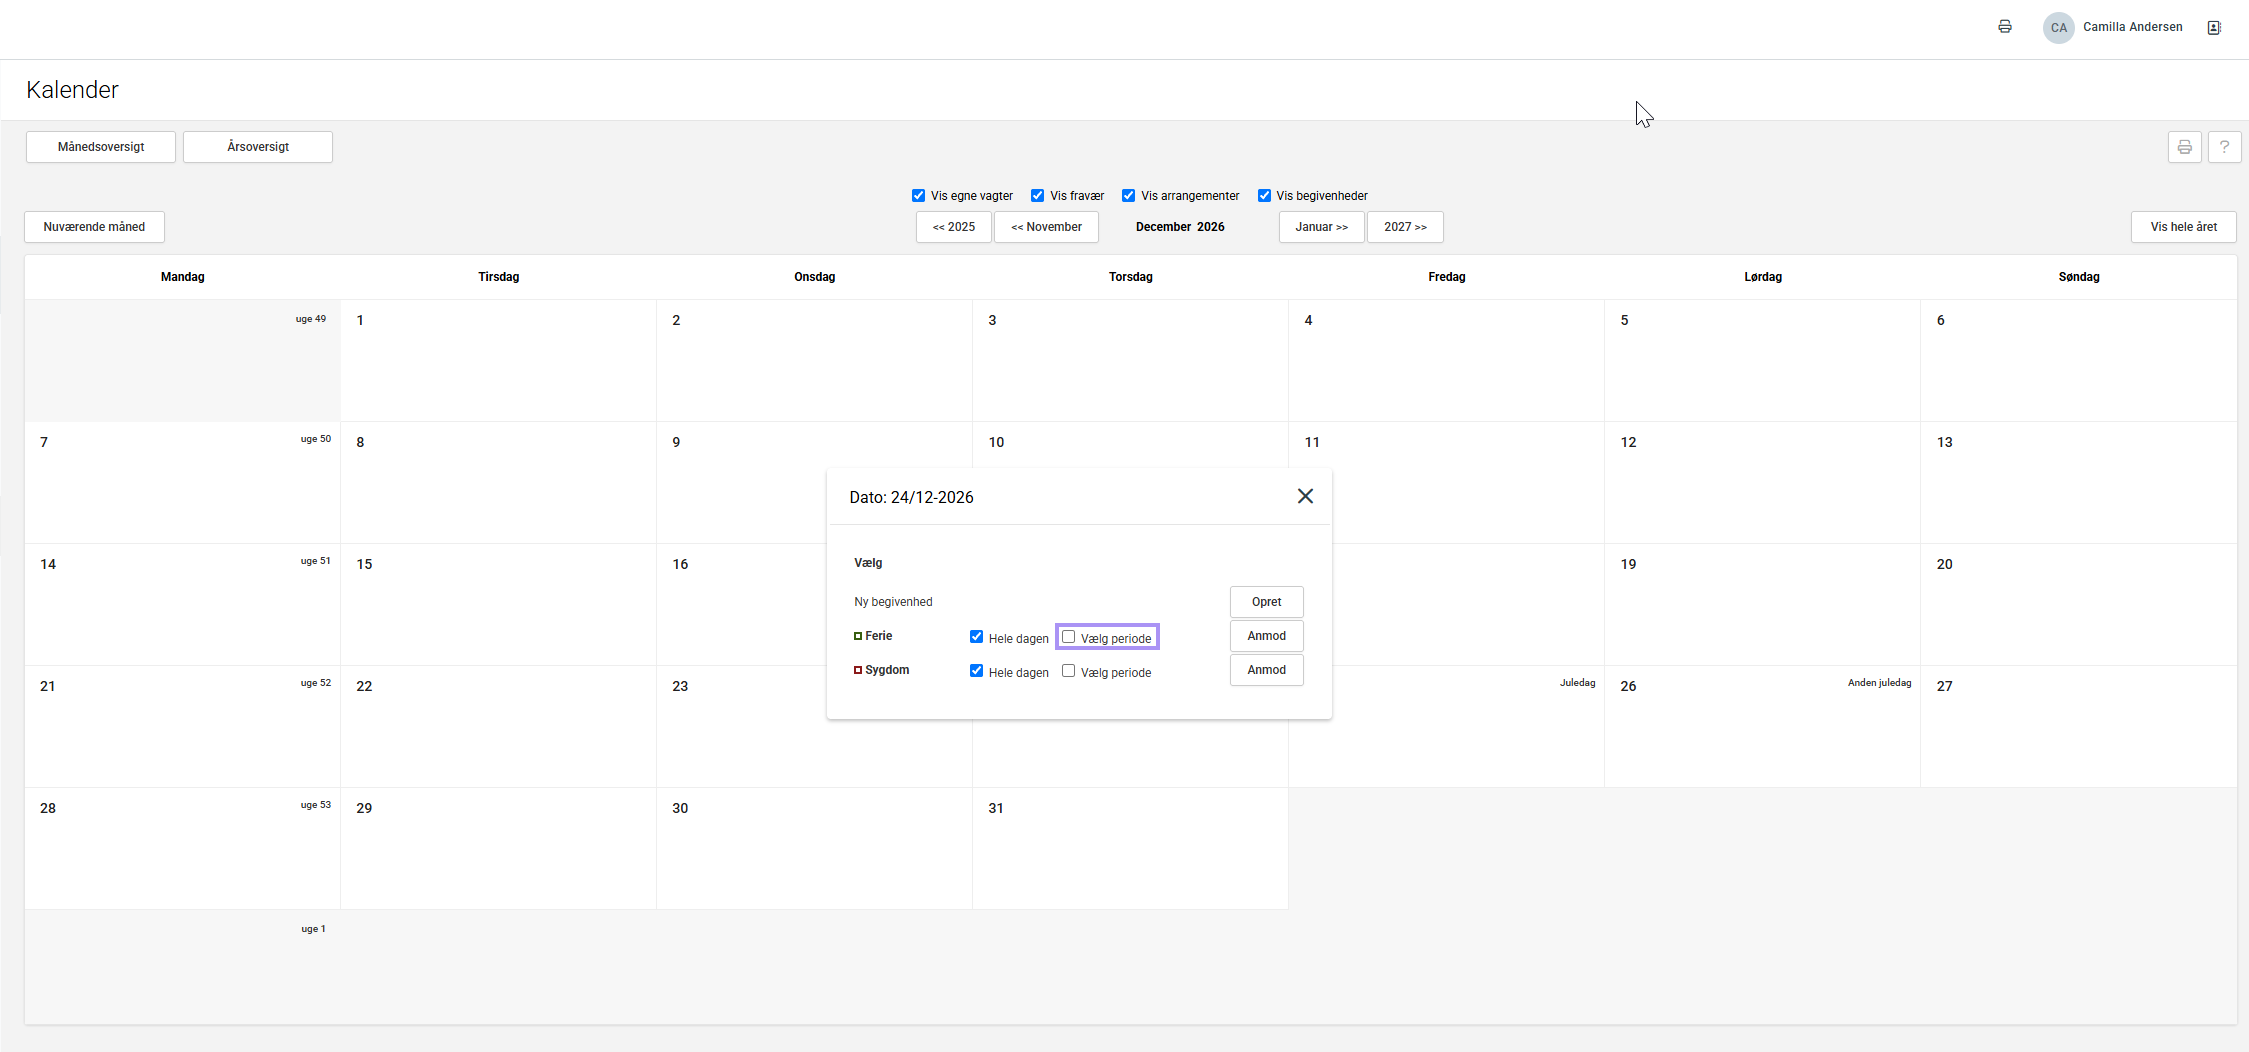Select day 22 in the calendar
This screenshot has height=1052, width=2249.
point(498,726)
